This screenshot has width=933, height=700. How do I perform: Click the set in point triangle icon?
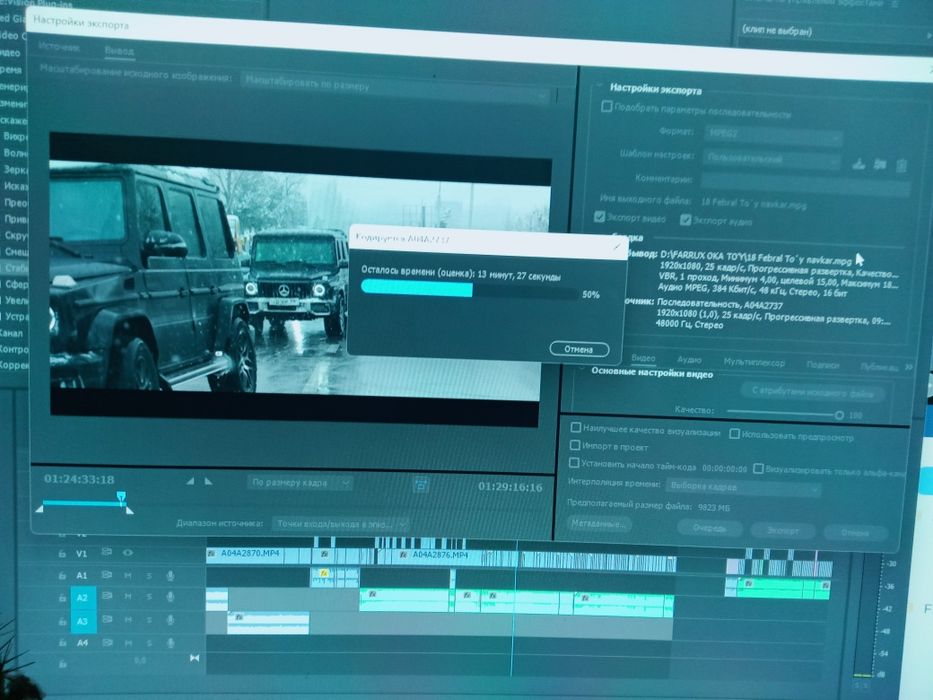click(190, 481)
